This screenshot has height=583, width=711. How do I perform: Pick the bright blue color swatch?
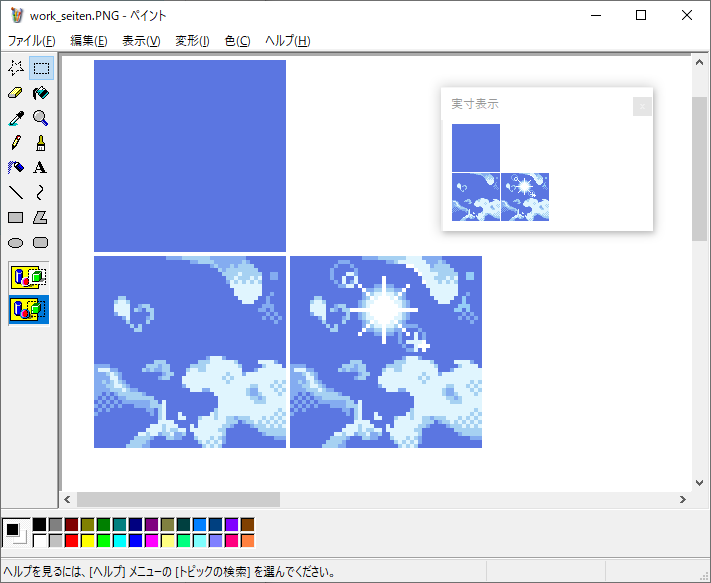136,540
